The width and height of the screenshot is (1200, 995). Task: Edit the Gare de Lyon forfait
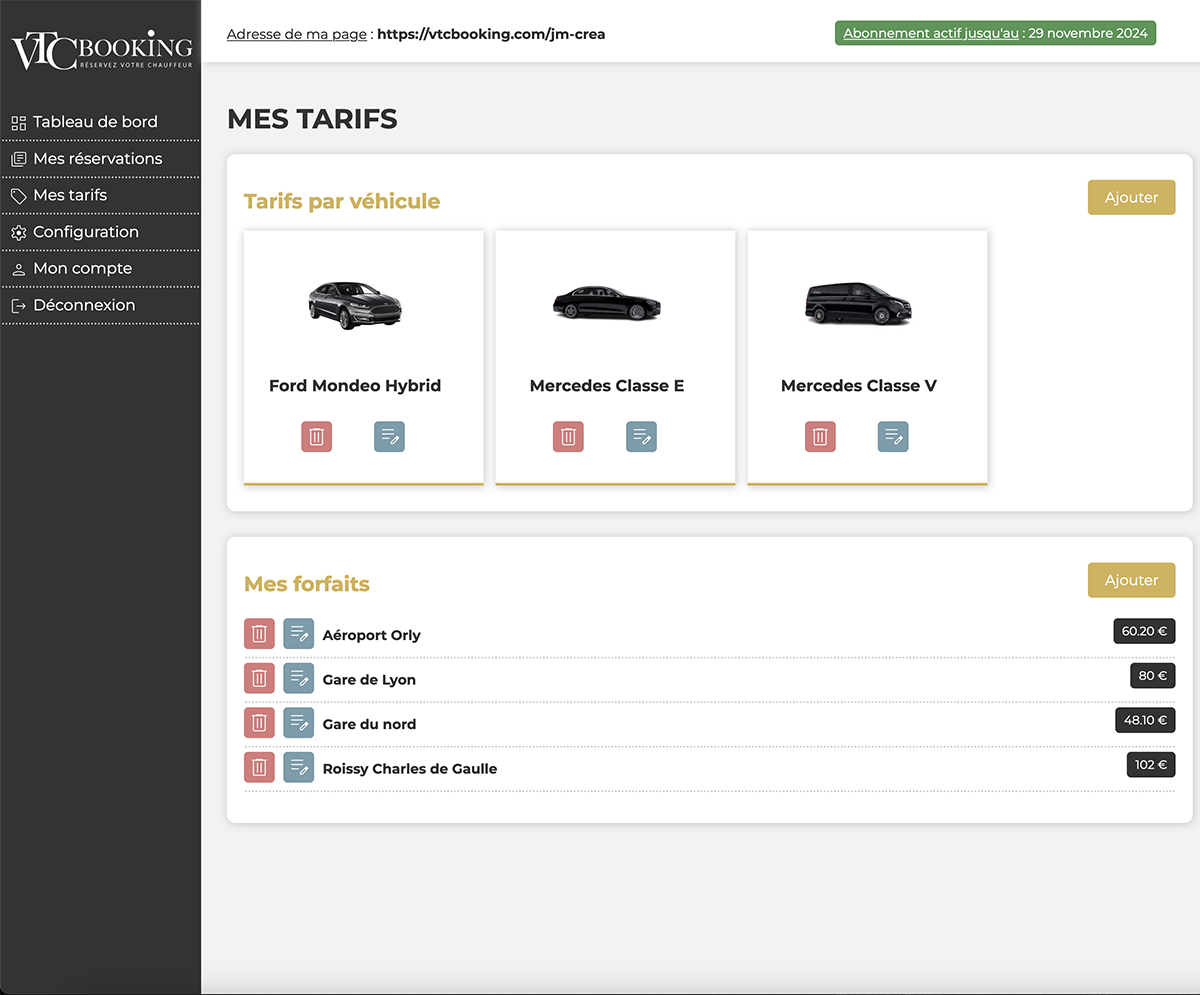click(x=298, y=678)
